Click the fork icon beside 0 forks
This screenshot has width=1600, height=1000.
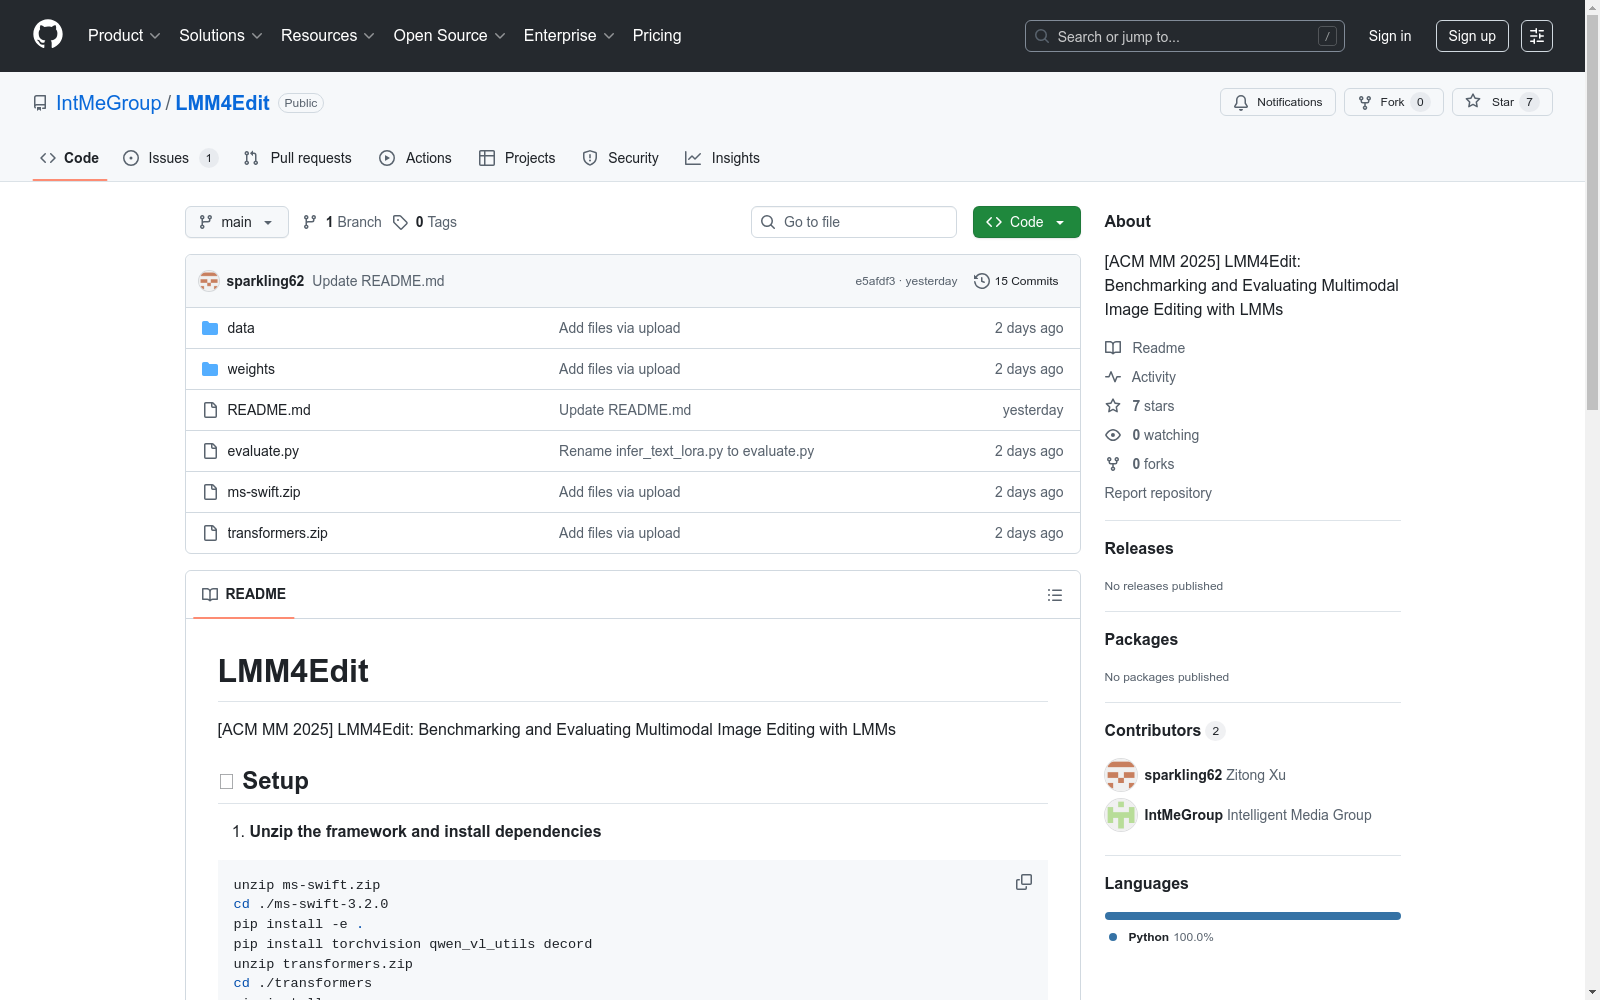[x=1113, y=464]
